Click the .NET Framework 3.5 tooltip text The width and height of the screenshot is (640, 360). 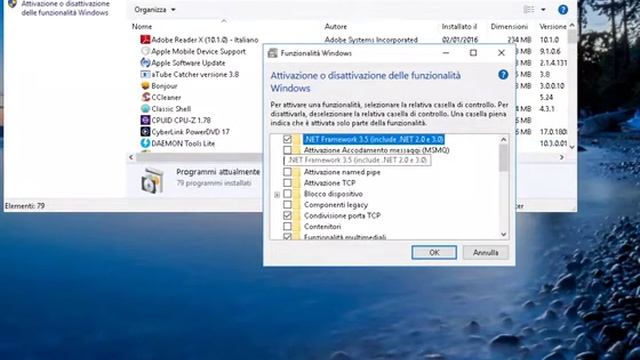(357, 160)
